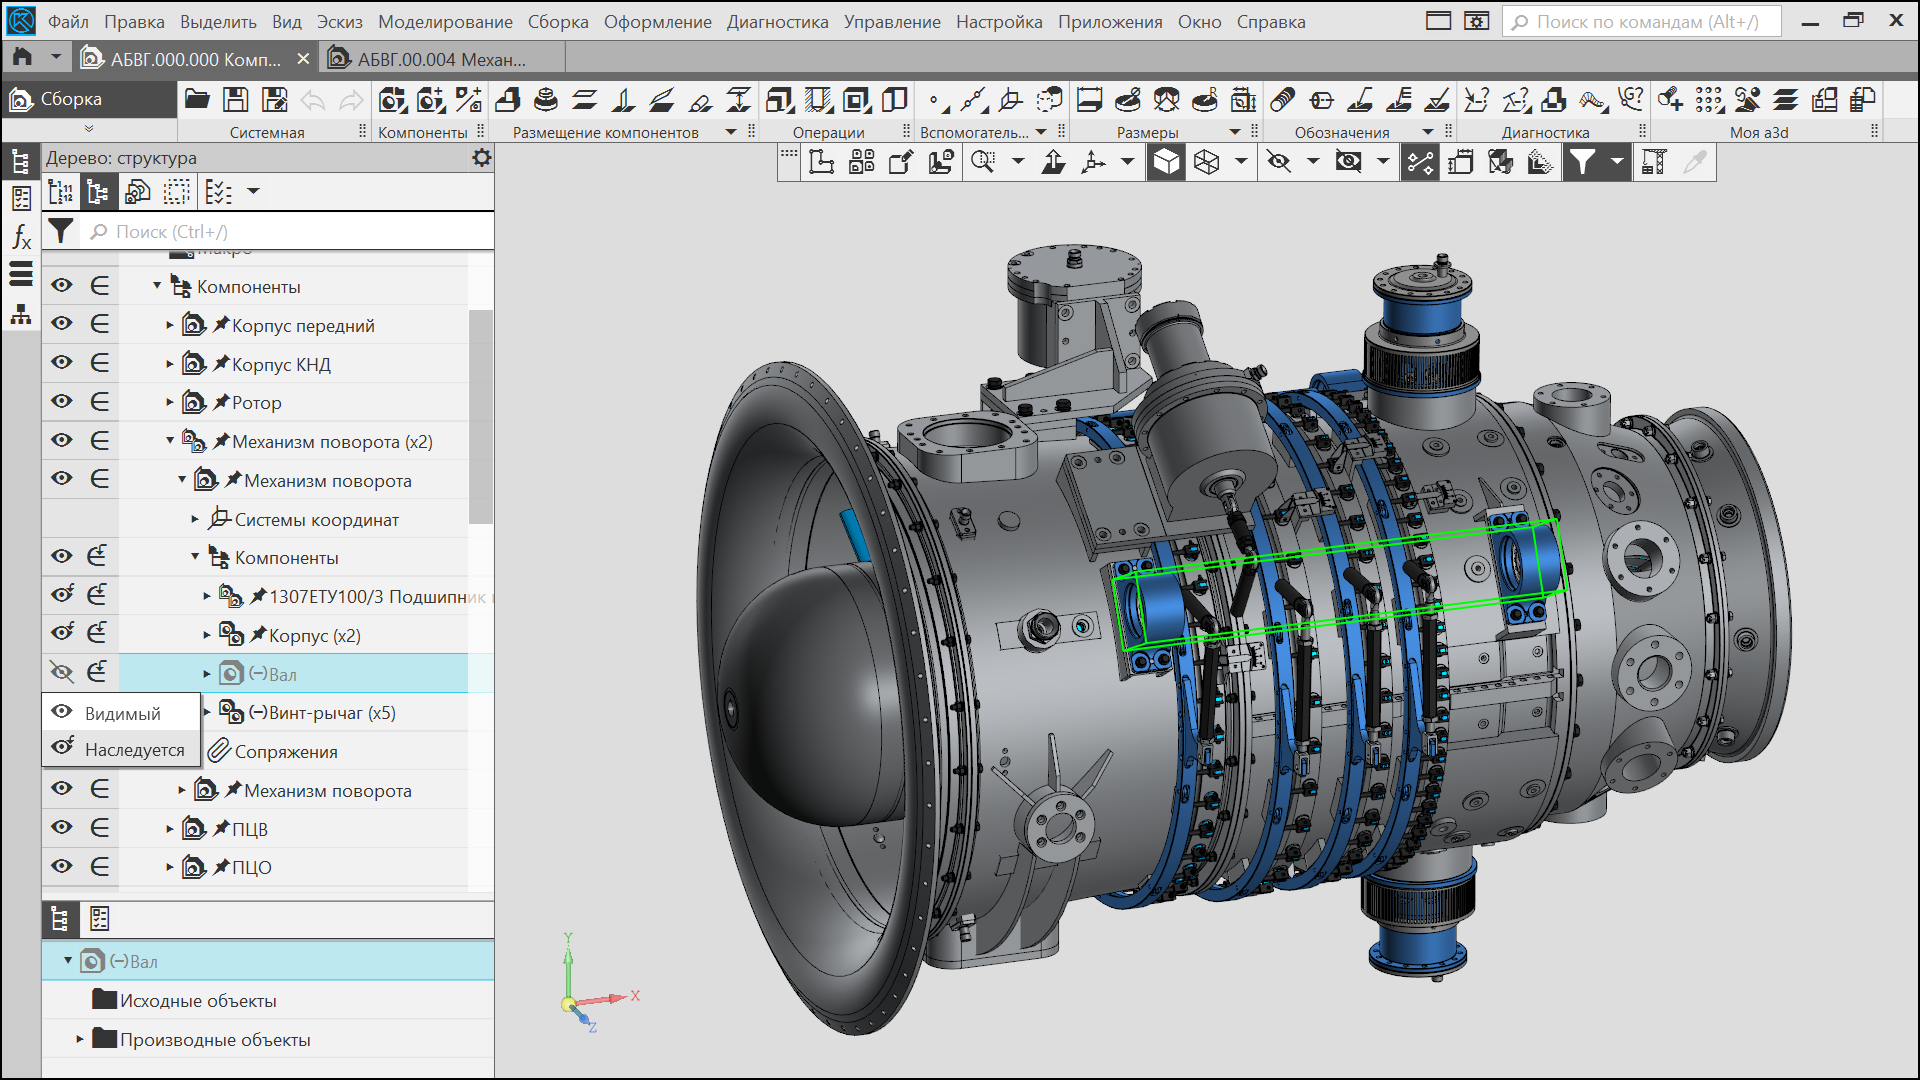The width and height of the screenshot is (1920, 1080).
Task: Select shaded solid cube display mode
Action: click(x=1166, y=162)
